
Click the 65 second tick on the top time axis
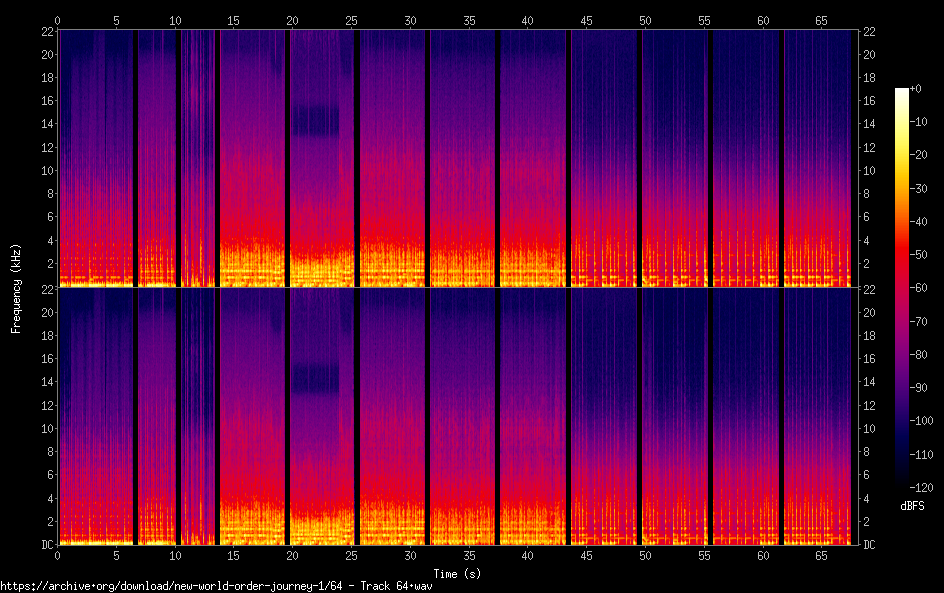(x=822, y=19)
